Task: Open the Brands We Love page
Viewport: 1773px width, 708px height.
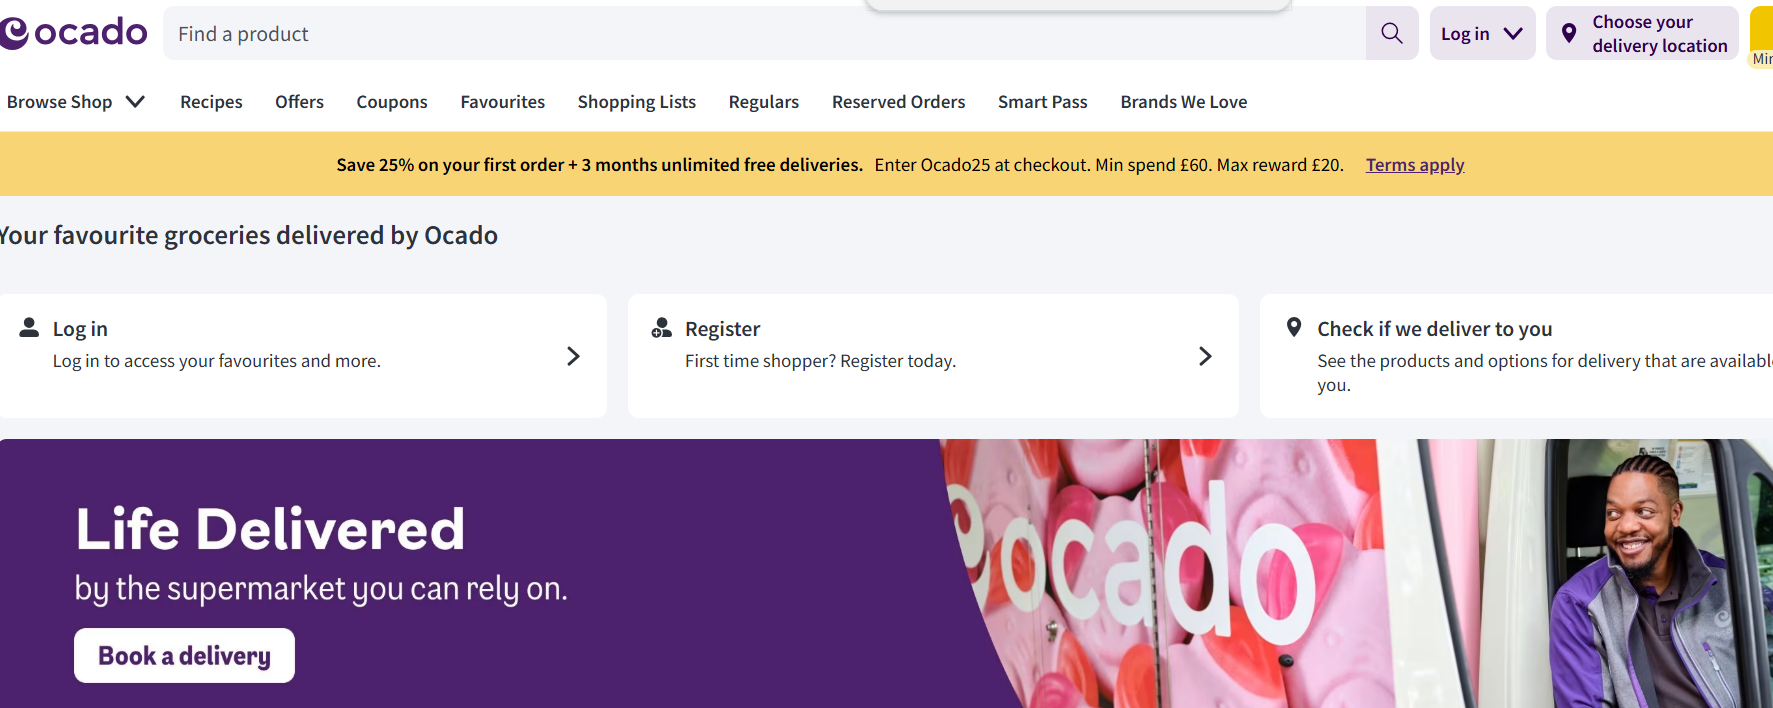Action: pos(1183,102)
